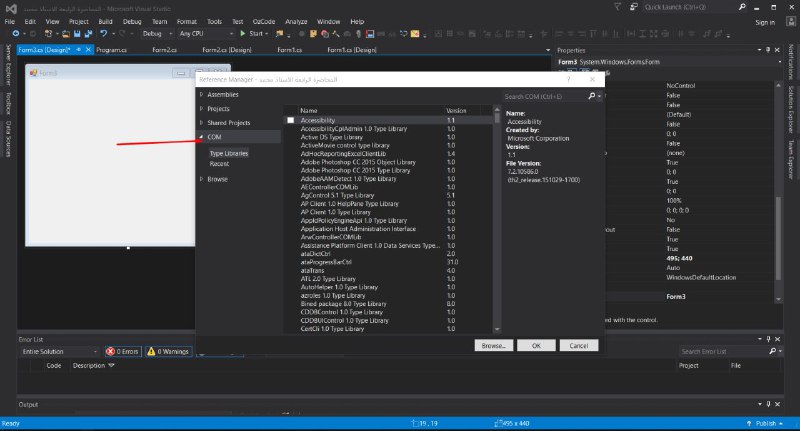Pin the Form3.cs [Design] tab
This screenshot has height=431, width=800.
pyautogui.click(x=79, y=50)
